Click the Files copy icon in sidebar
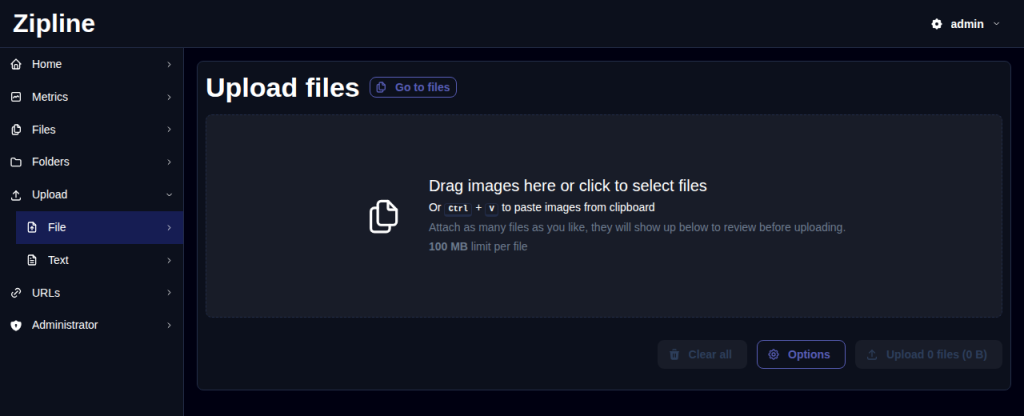This screenshot has width=1024, height=416. point(16,130)
